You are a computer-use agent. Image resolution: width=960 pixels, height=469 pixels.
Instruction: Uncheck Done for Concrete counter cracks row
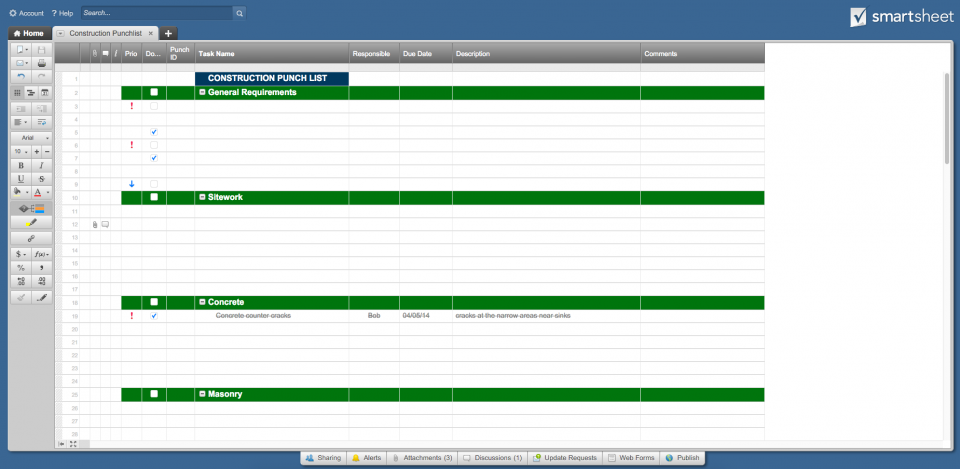154,315
